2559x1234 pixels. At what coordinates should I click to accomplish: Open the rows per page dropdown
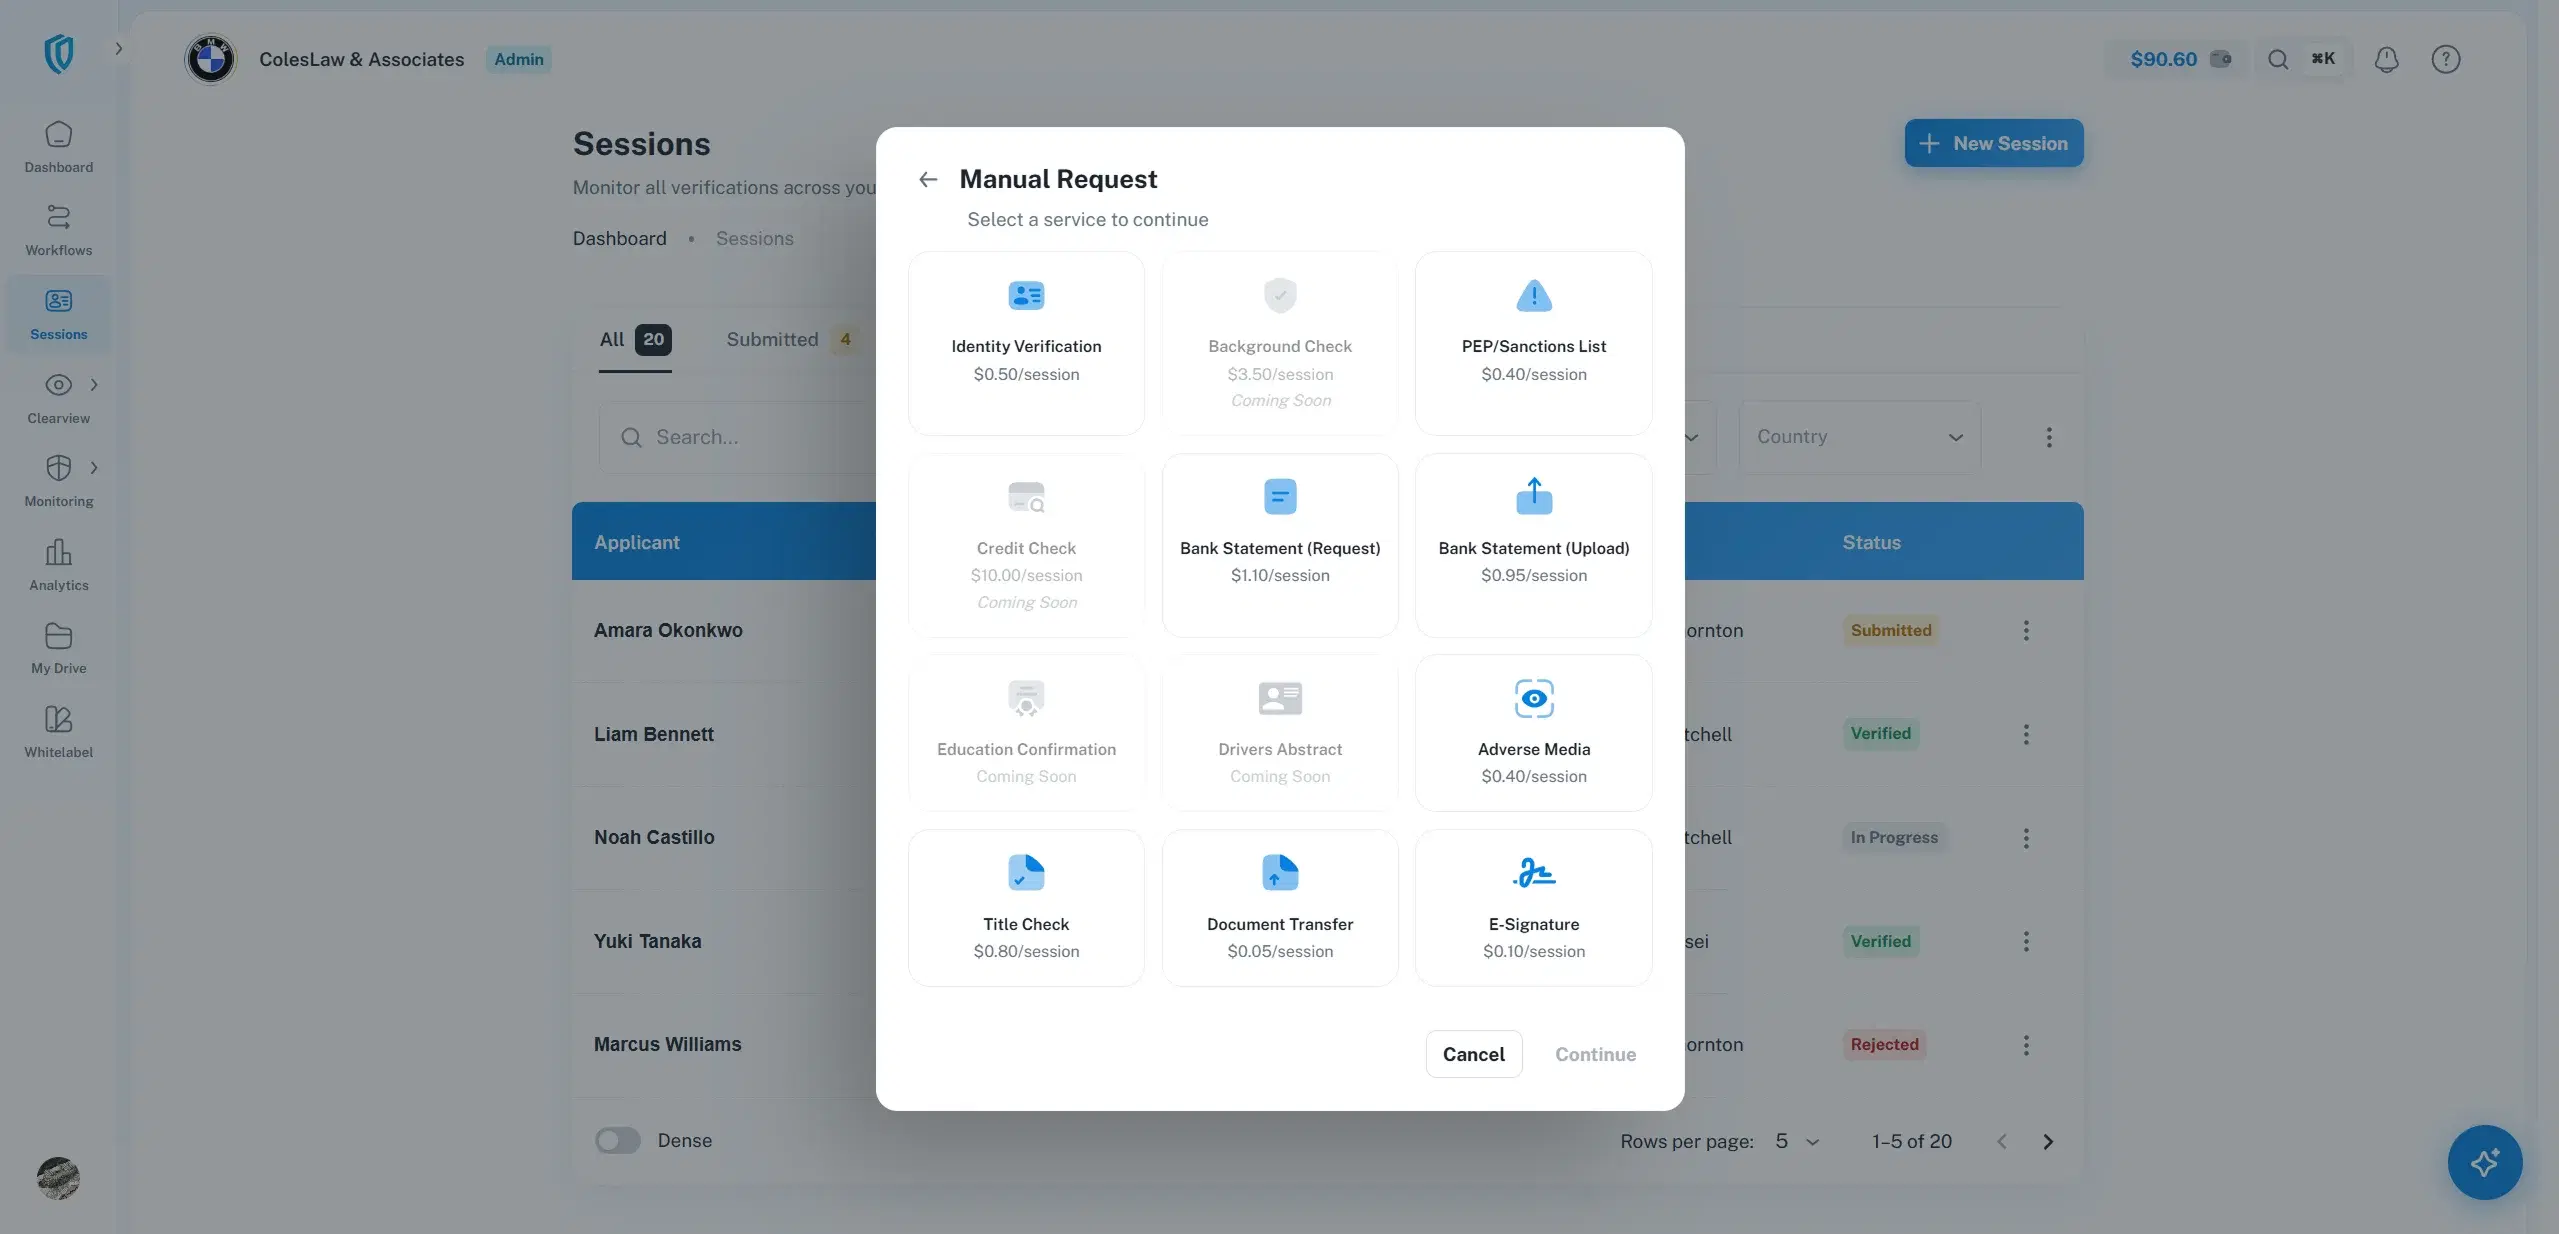coord(1797,1141)
